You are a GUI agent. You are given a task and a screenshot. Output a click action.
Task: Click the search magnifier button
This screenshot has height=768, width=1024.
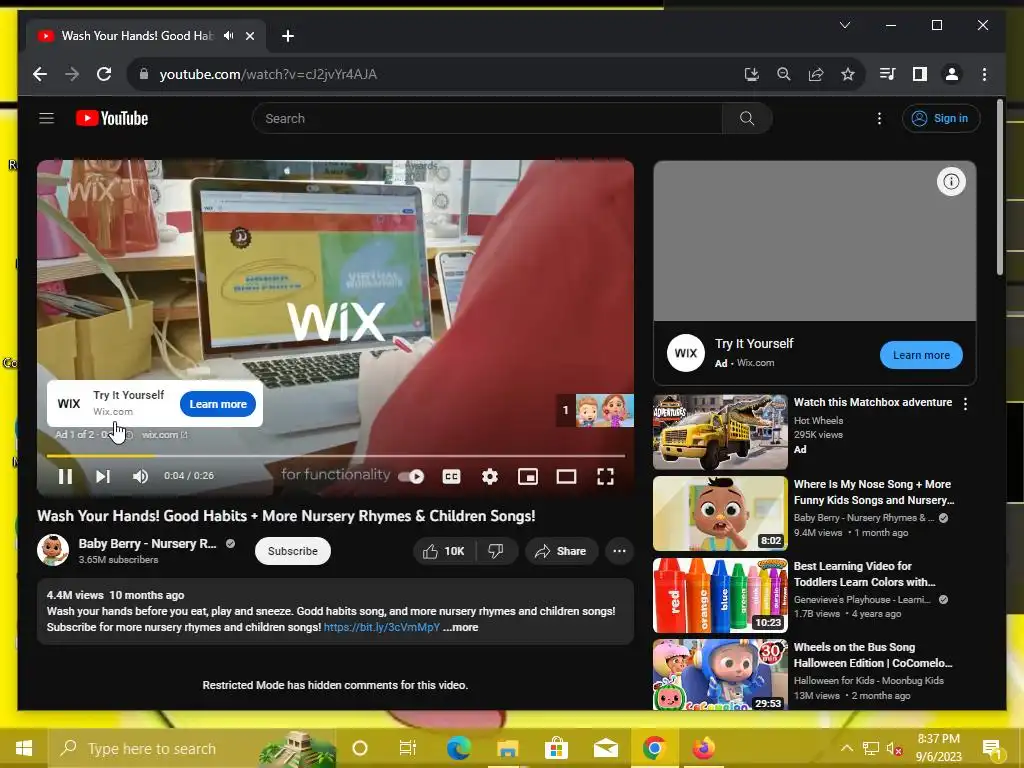(x=747, y=118)
